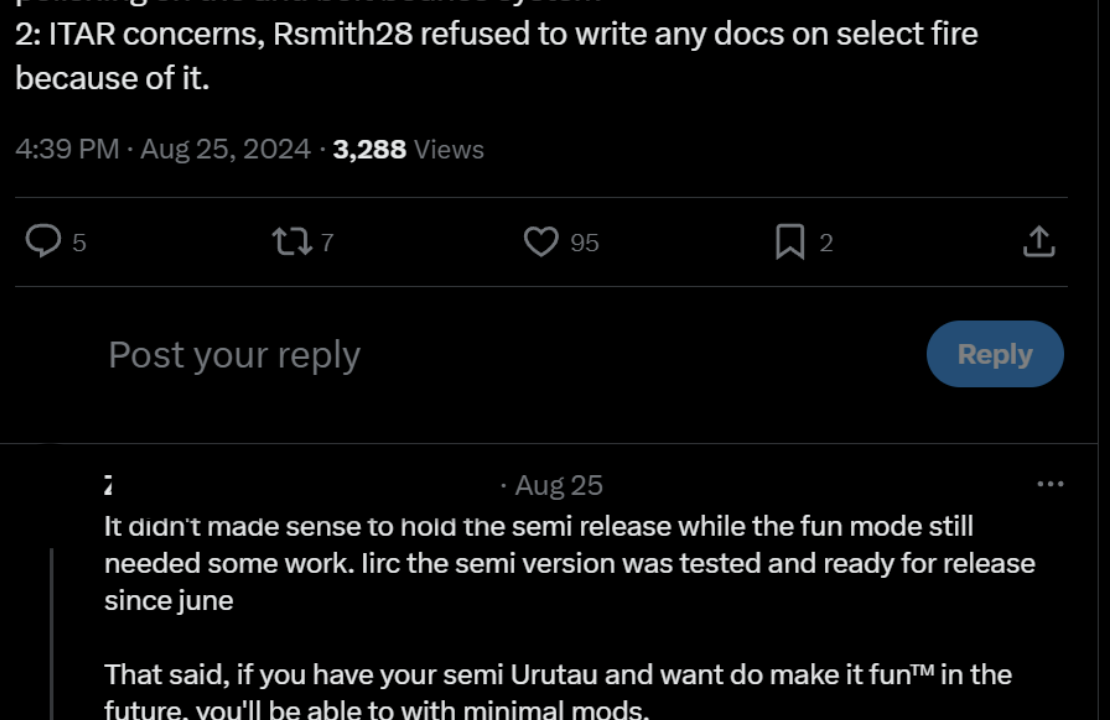Open the reply starting 'It didn't made sense'

coord(570,564)
